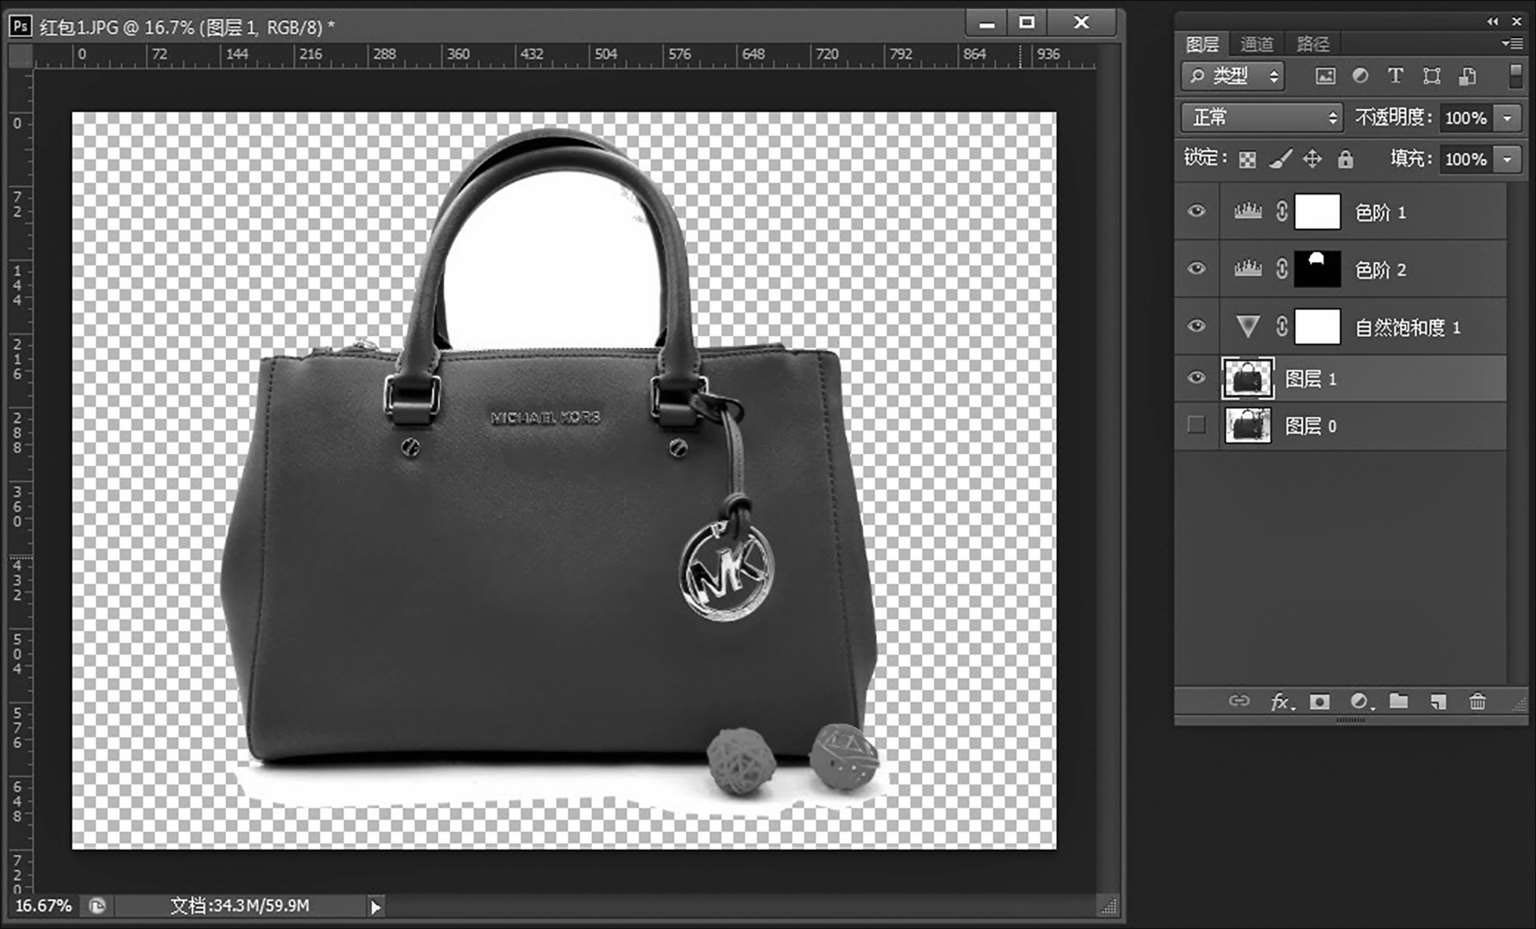Click the levels icon on 色阶 1
Viewport: 1536px width, 929px height.
[1247, 211]
